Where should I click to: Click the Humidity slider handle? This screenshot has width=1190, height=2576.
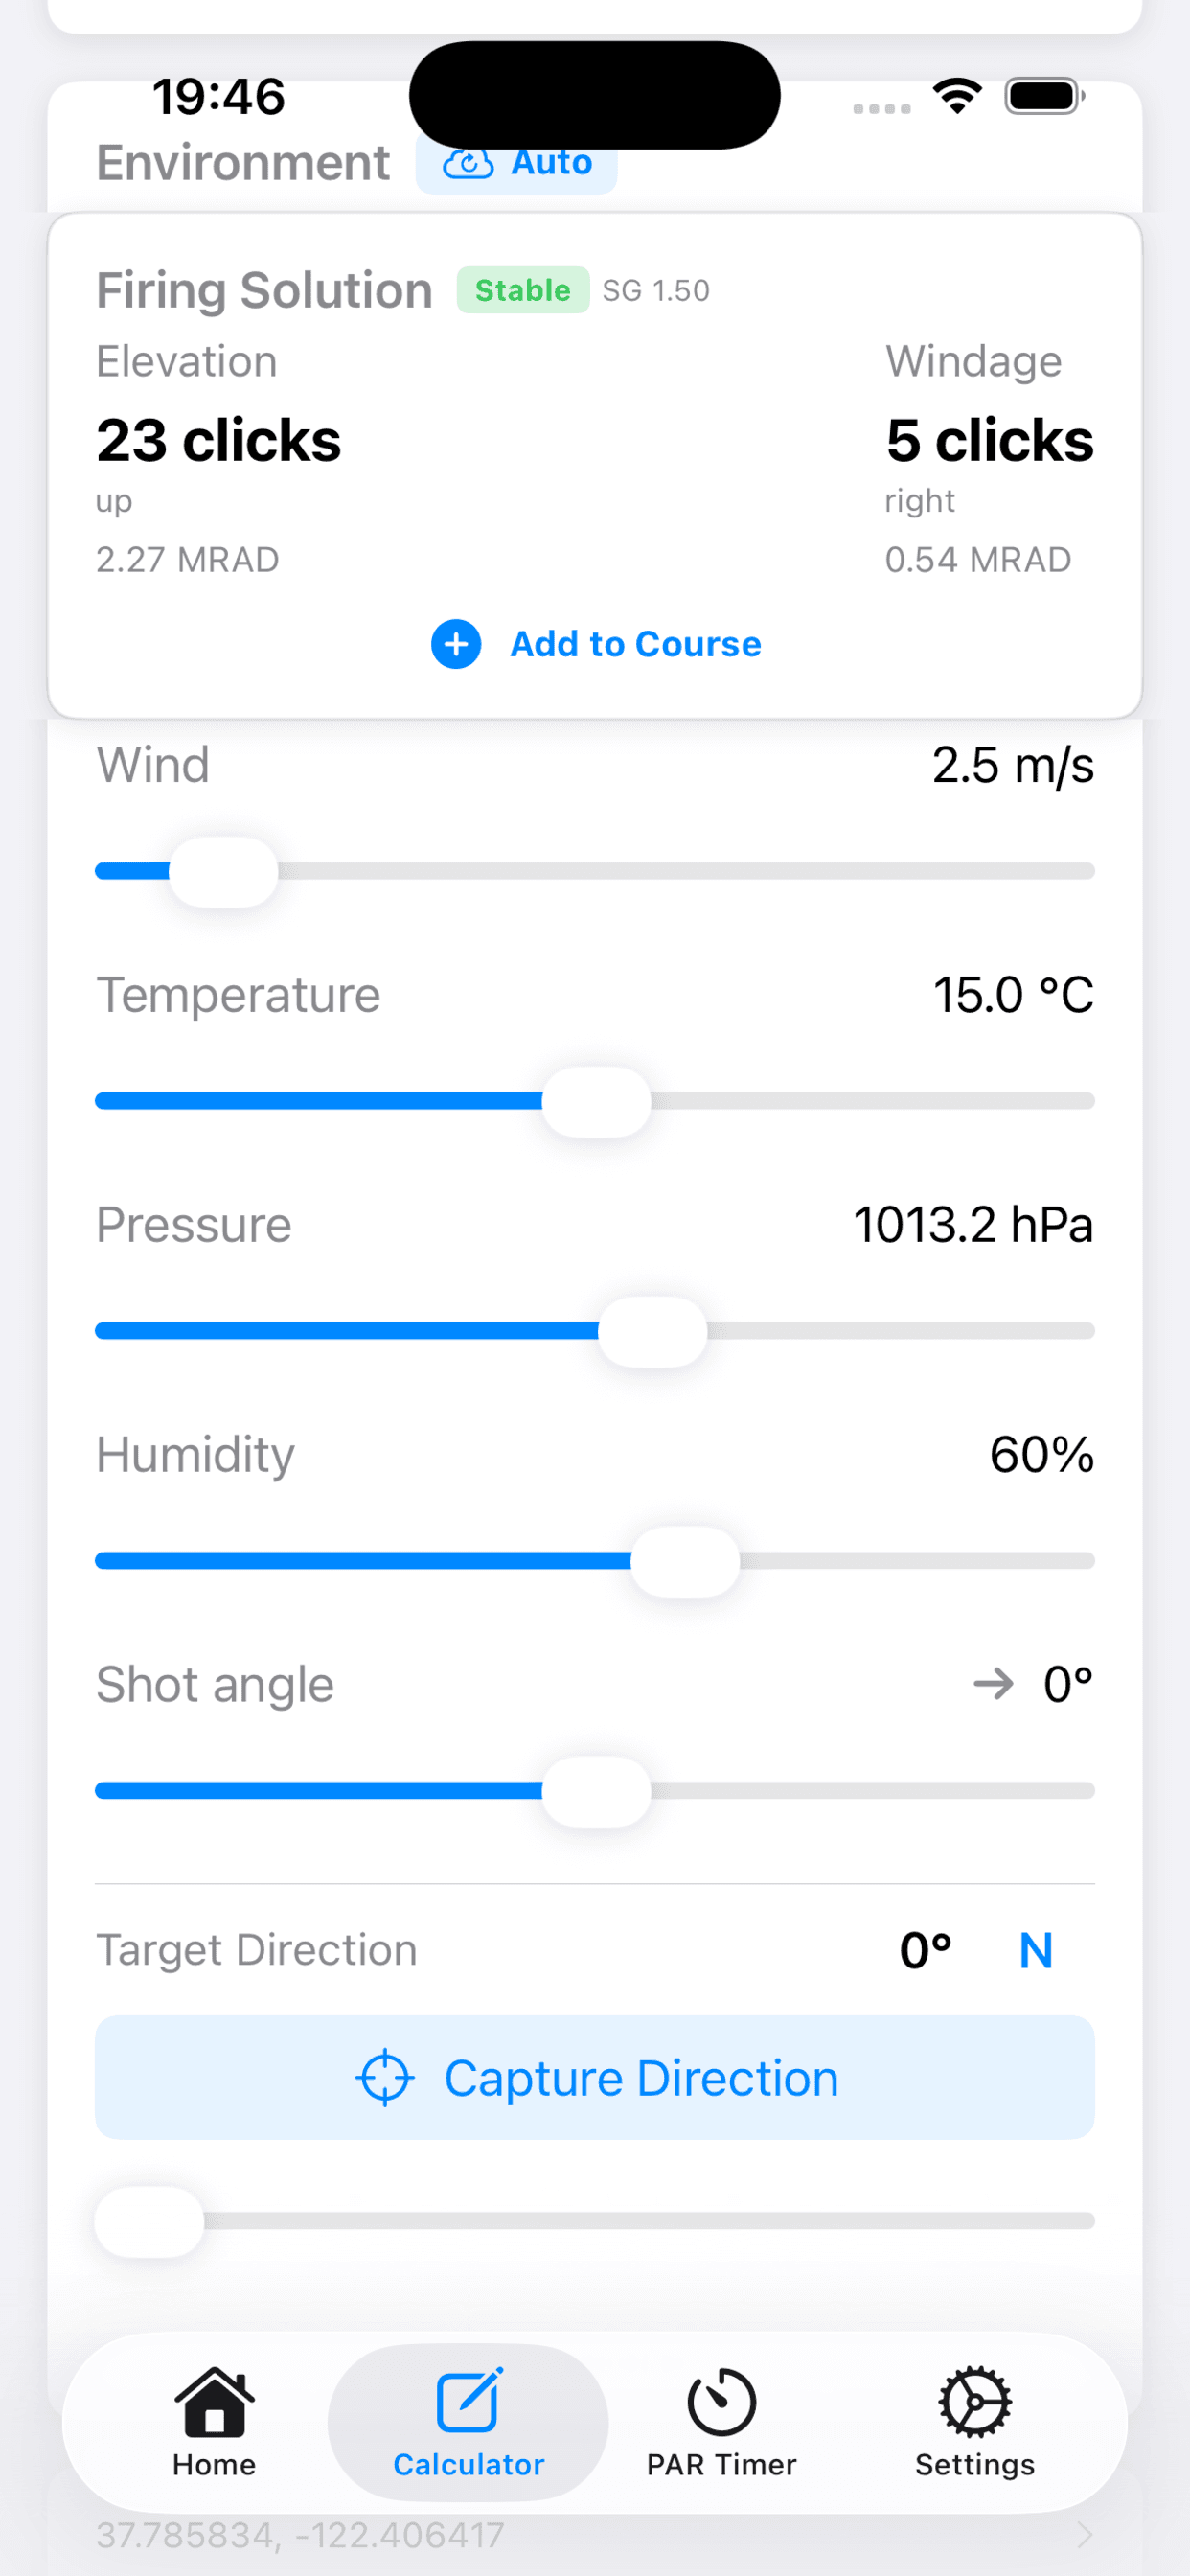685,1562
